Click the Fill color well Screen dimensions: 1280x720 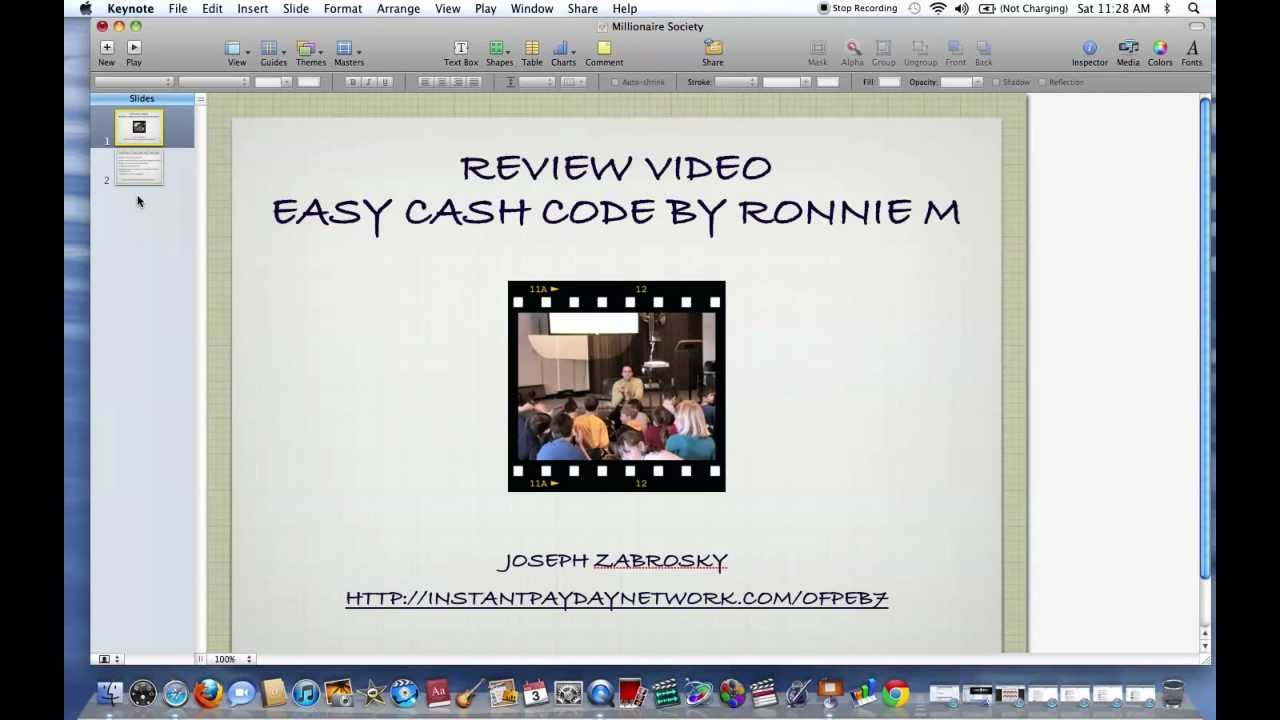889,82
